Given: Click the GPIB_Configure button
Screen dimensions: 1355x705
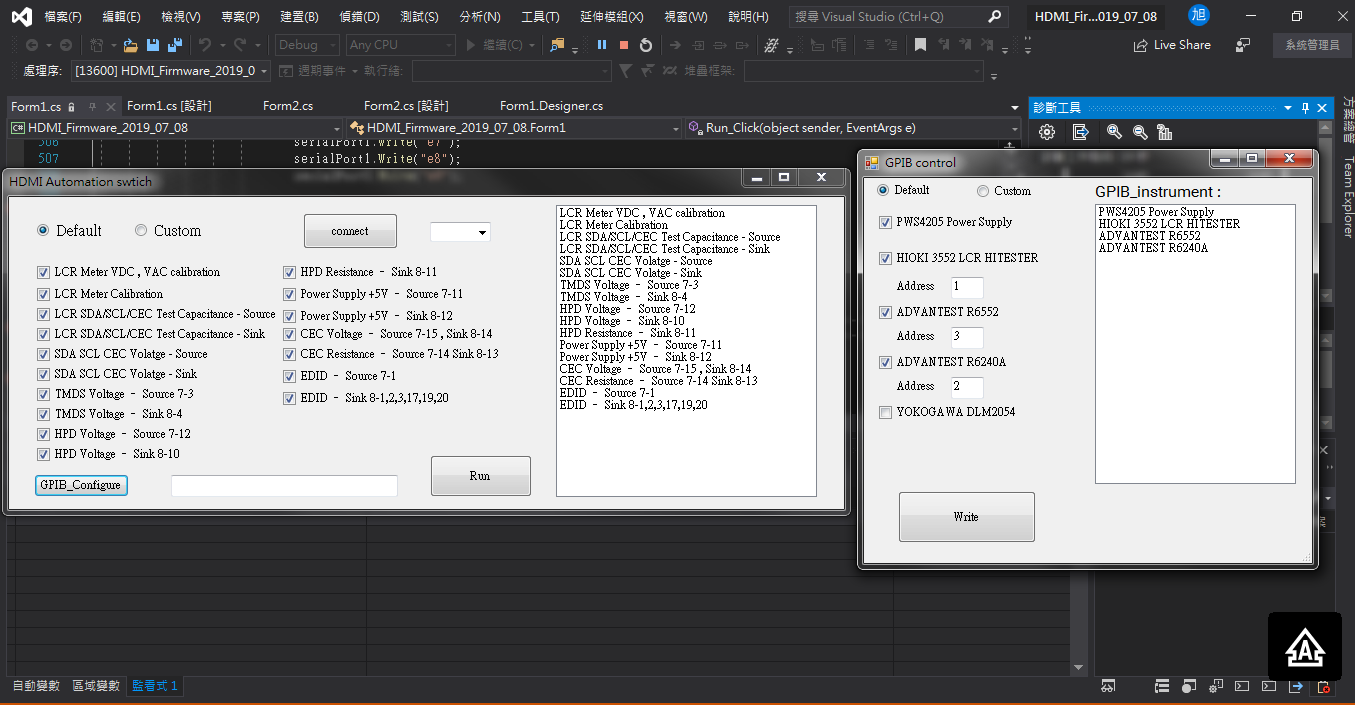Looking at the screenshot, I should pos(81,485).
